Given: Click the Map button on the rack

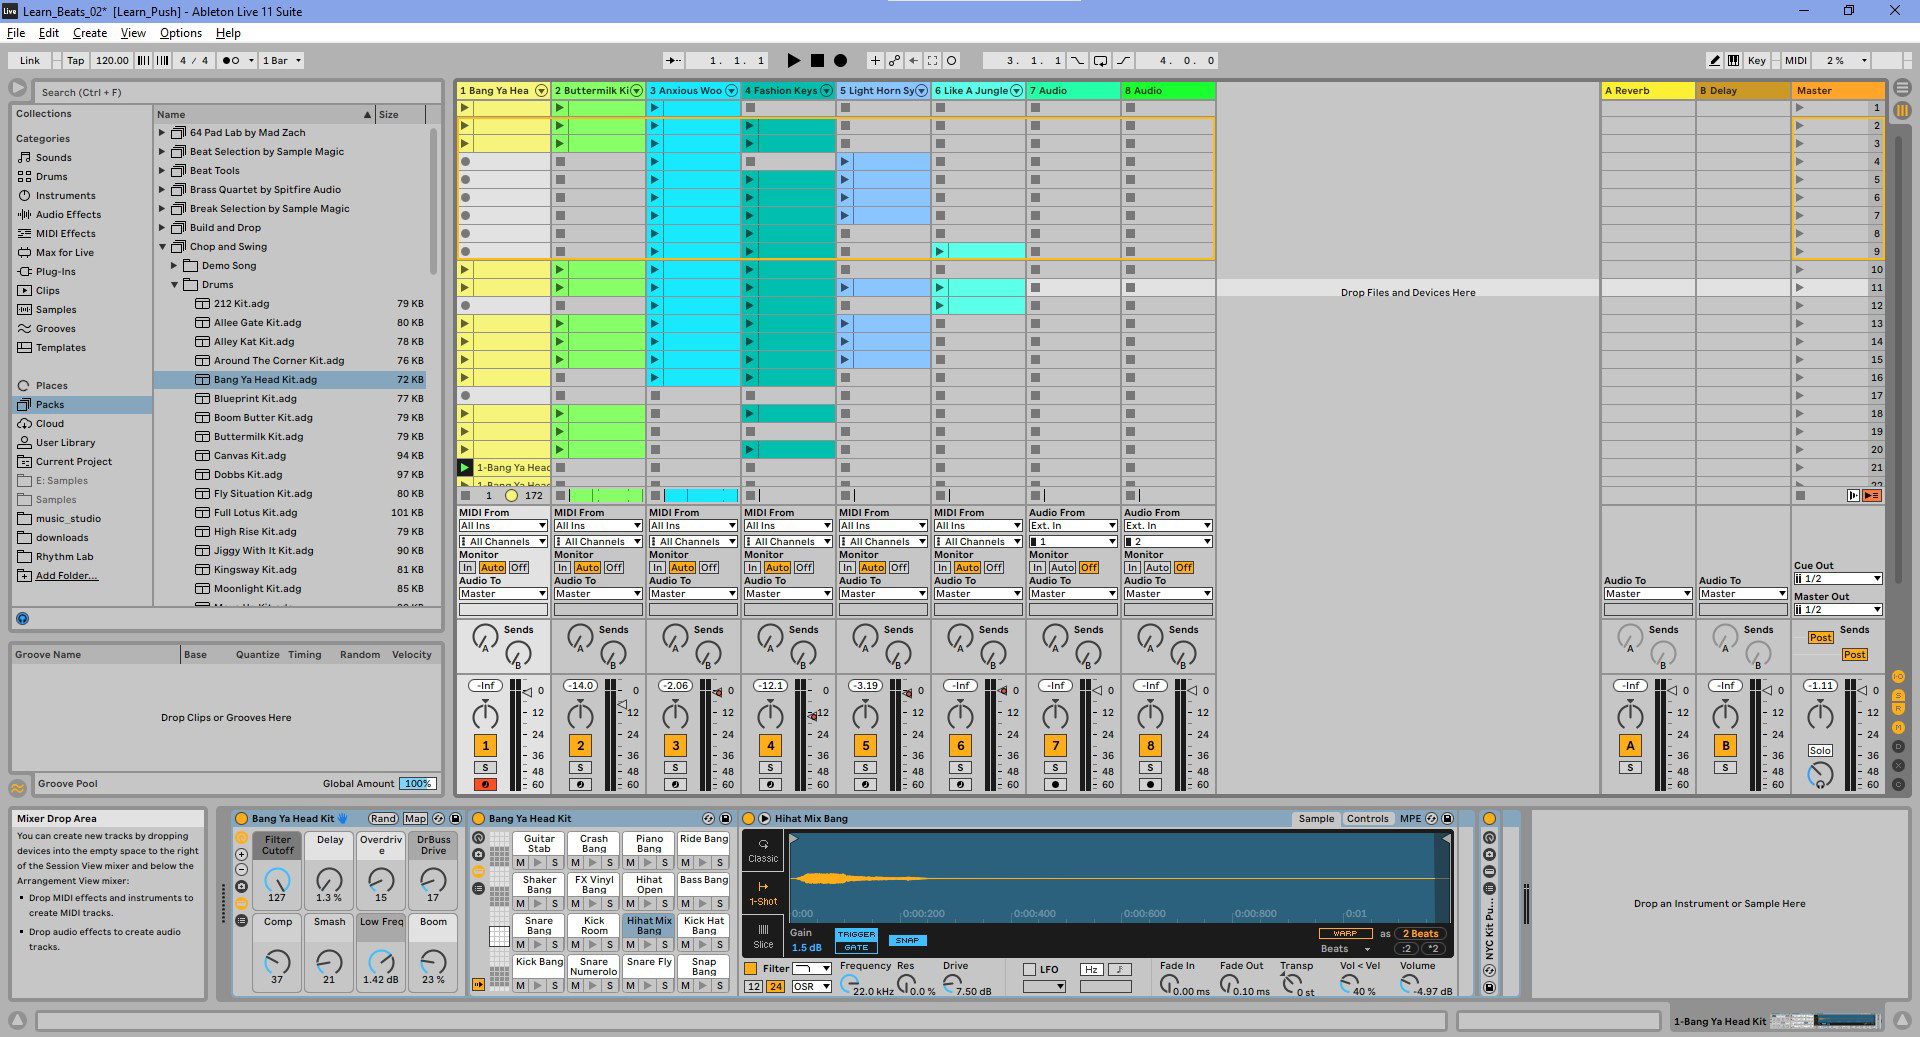Looking at the screenshot, I should [415, 818].
